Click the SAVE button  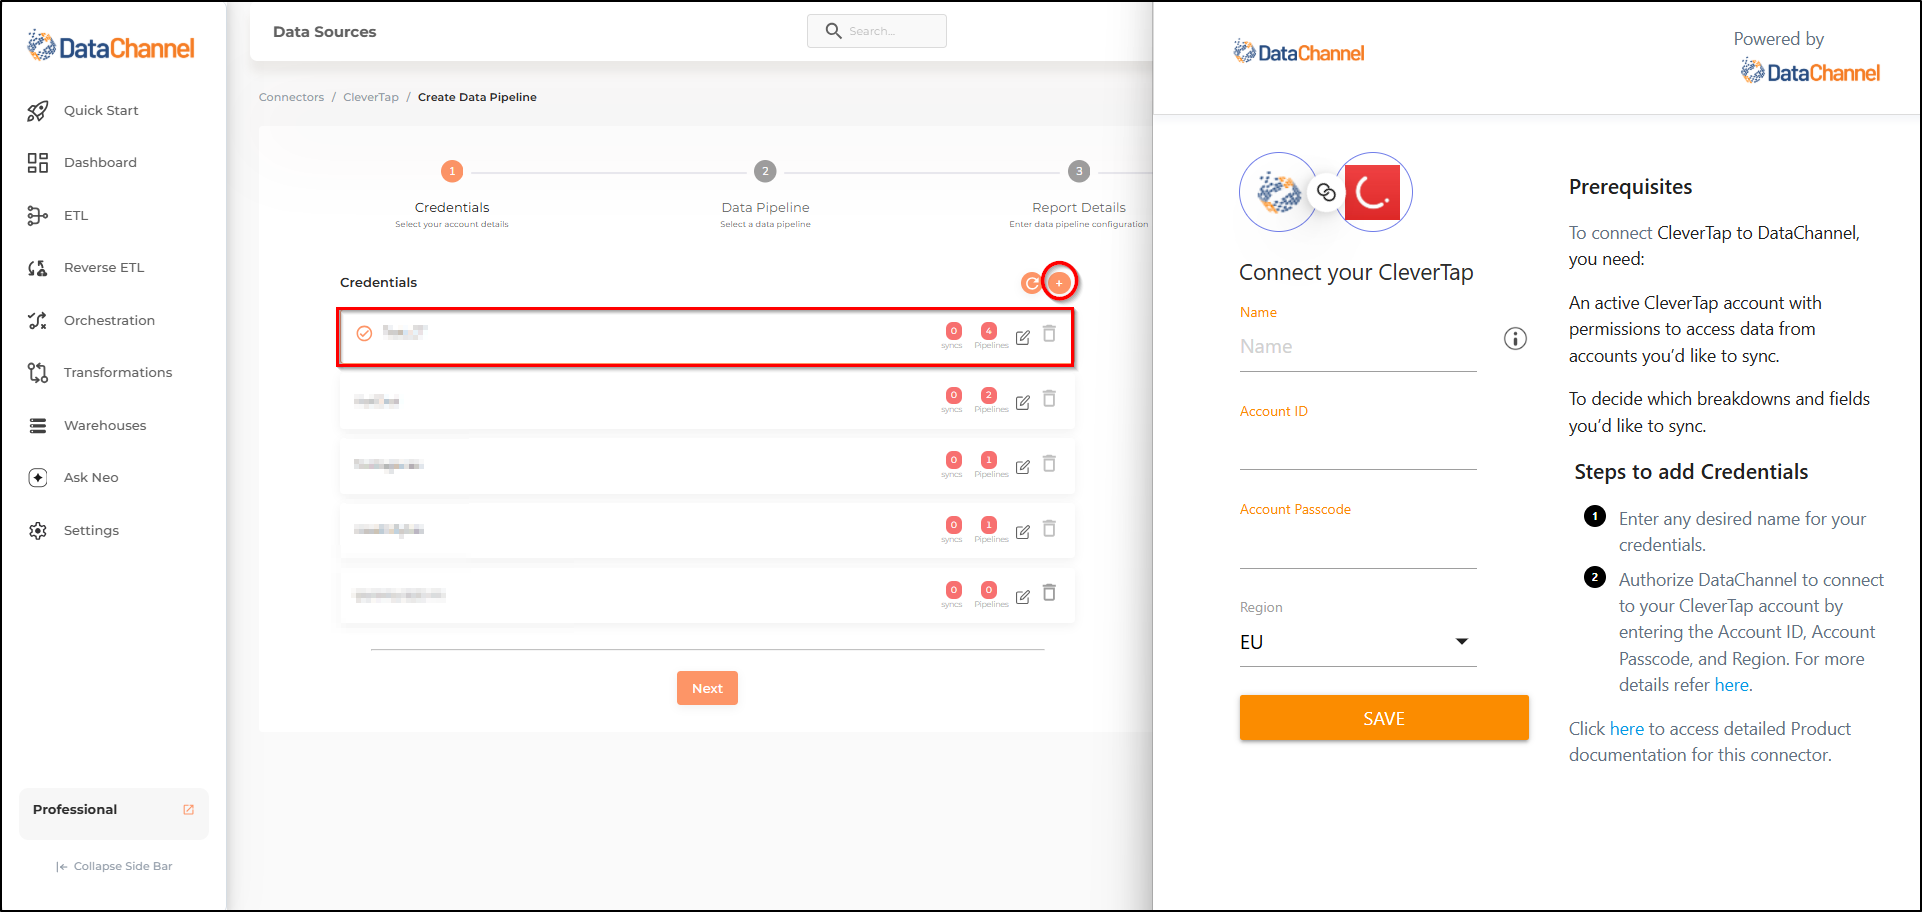click(1384, 718)
